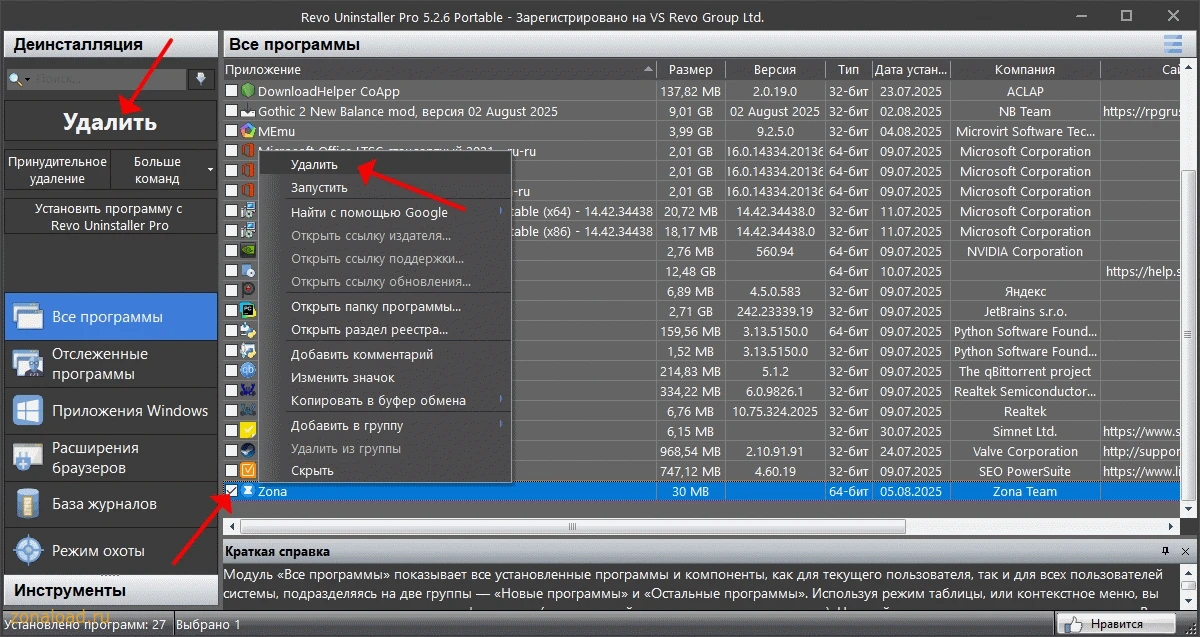The height and width of the screenshot is (637, 1200).
Task: Open the Приложения Windows section
Action: pyautogui.click(x=110, y=411)
